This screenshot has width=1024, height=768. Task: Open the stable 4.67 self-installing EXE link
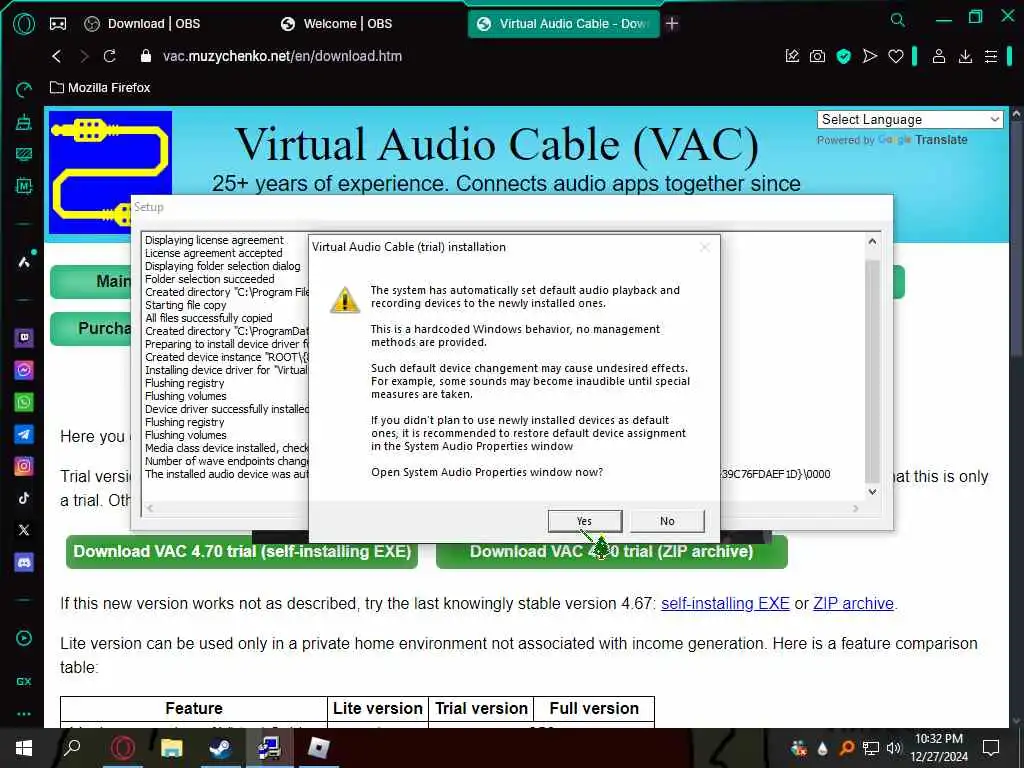pos(725,603)
